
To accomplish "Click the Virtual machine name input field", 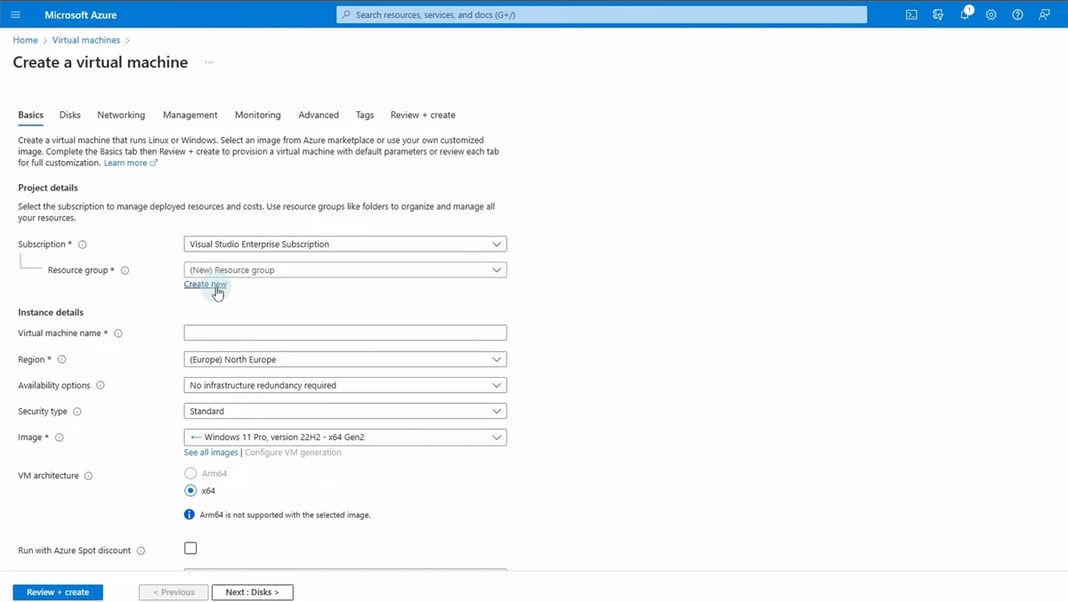I will click(x=344, y=332).
